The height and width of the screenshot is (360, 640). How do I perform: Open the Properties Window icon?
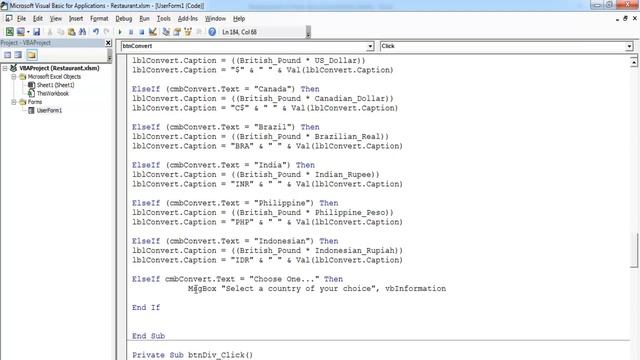(177, 32)
